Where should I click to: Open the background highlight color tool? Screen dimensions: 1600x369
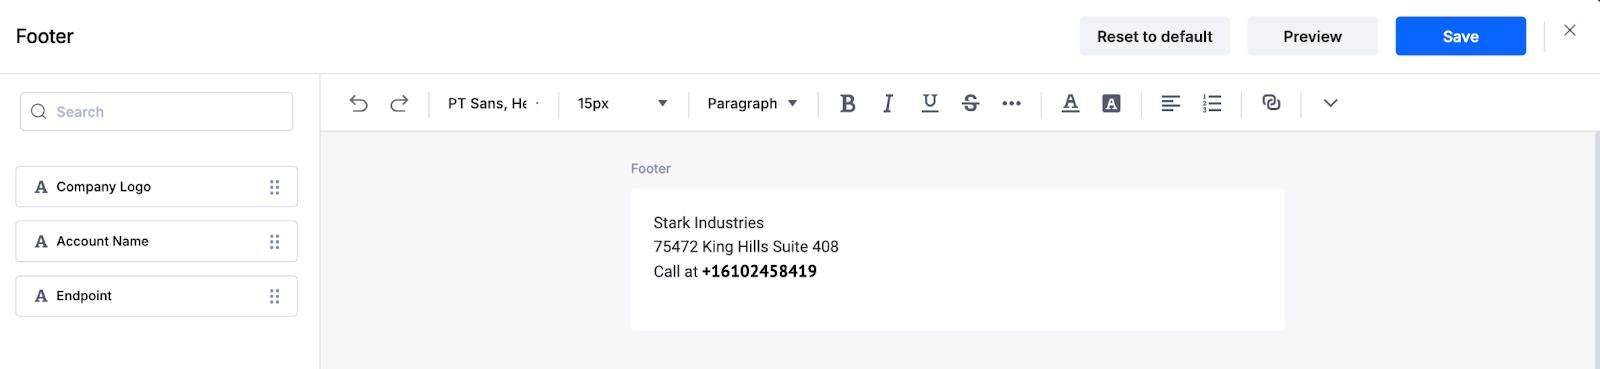coord(1111,103)
